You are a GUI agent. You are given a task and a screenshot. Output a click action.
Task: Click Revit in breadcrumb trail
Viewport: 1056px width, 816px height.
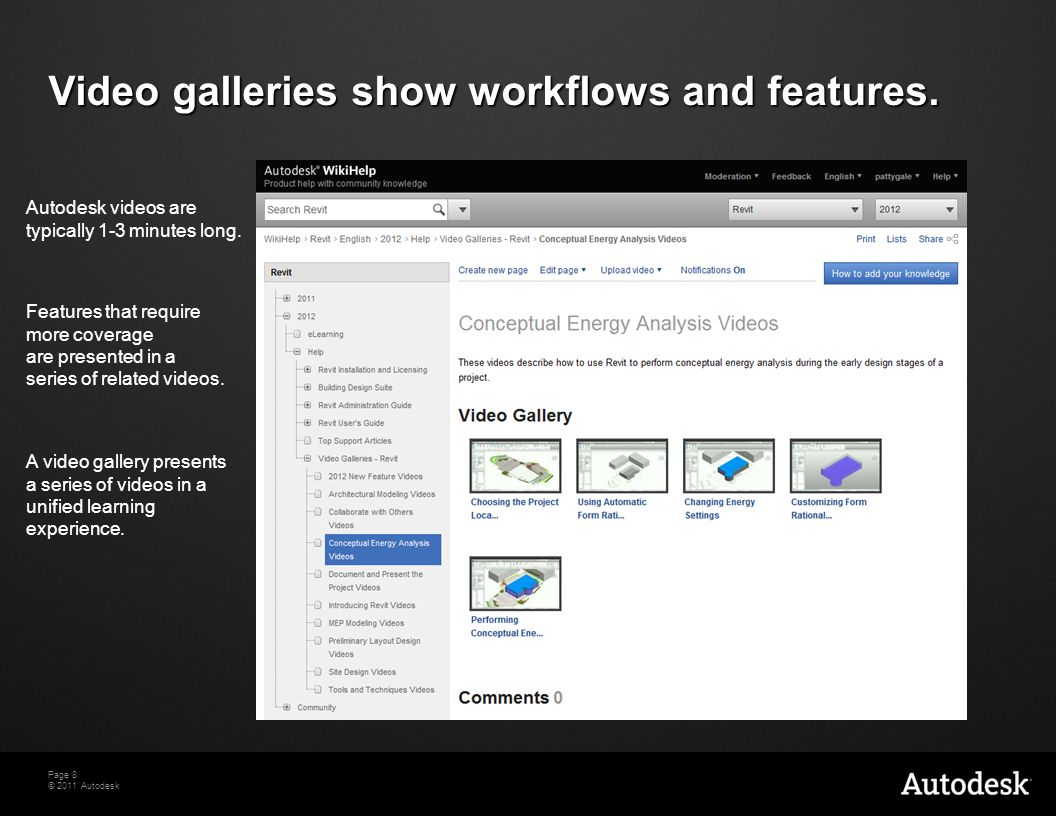coord(320,239)
